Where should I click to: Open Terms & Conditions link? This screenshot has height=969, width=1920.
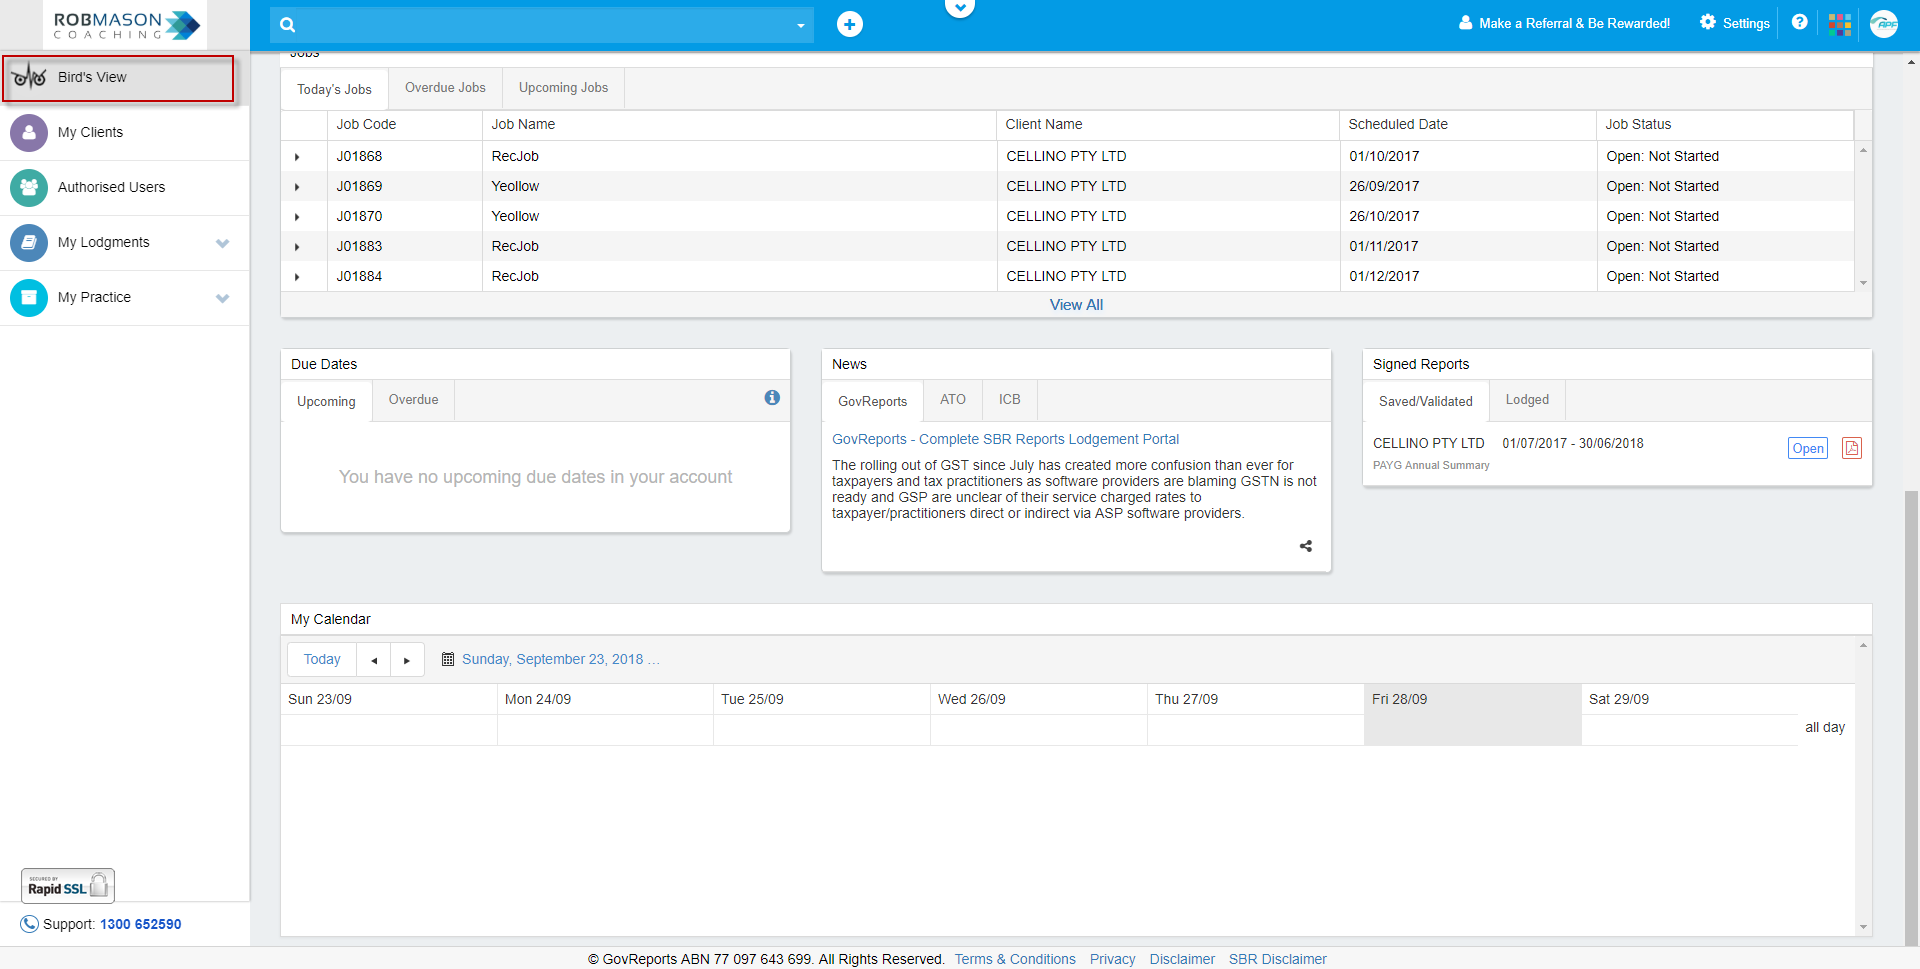pos(1015,959)
